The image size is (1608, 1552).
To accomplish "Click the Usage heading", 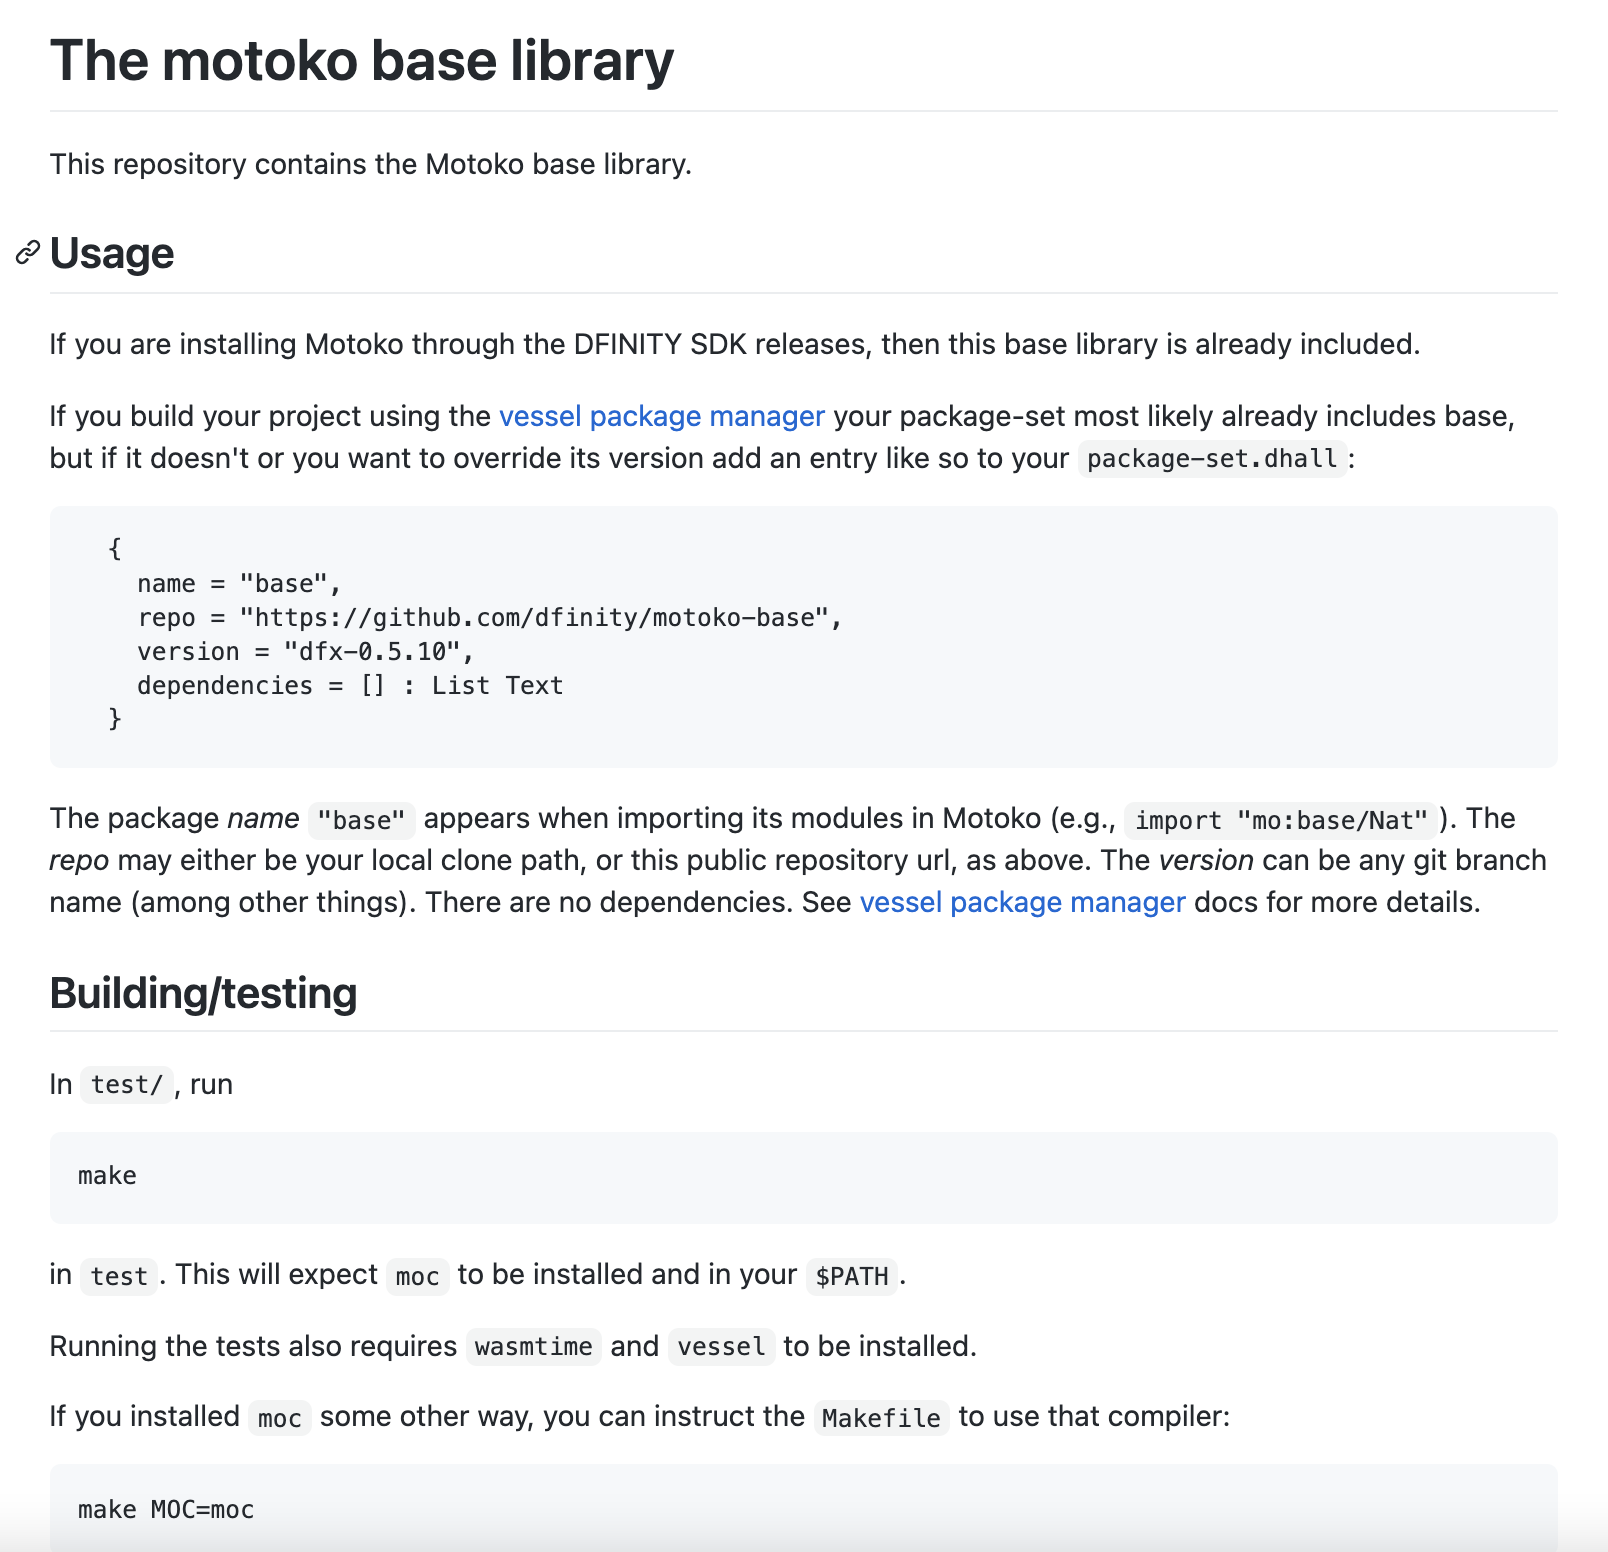I will (112, 253).
